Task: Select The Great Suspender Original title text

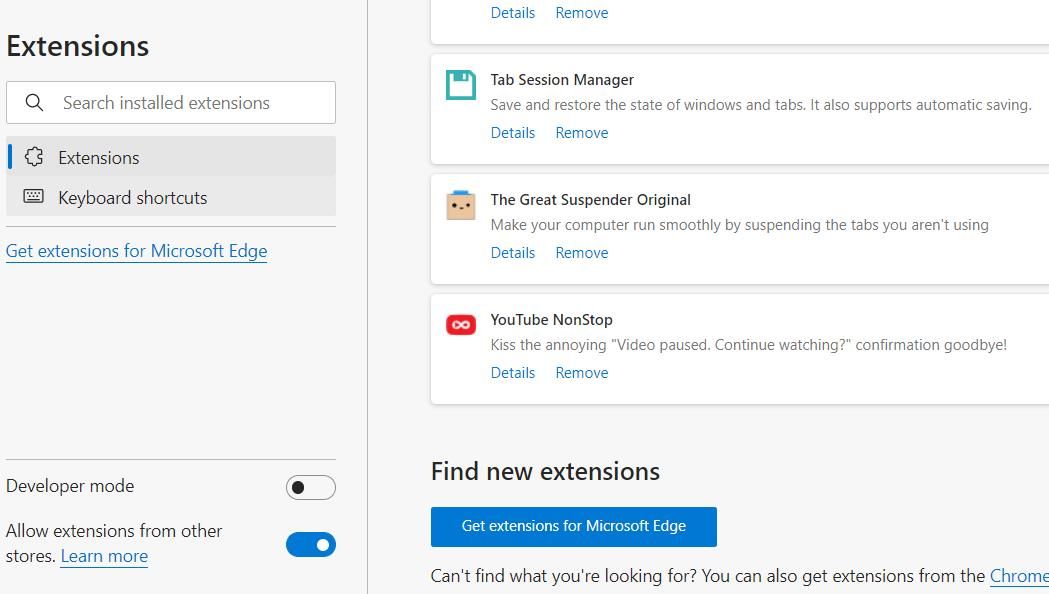Action: tap(590, 199)
